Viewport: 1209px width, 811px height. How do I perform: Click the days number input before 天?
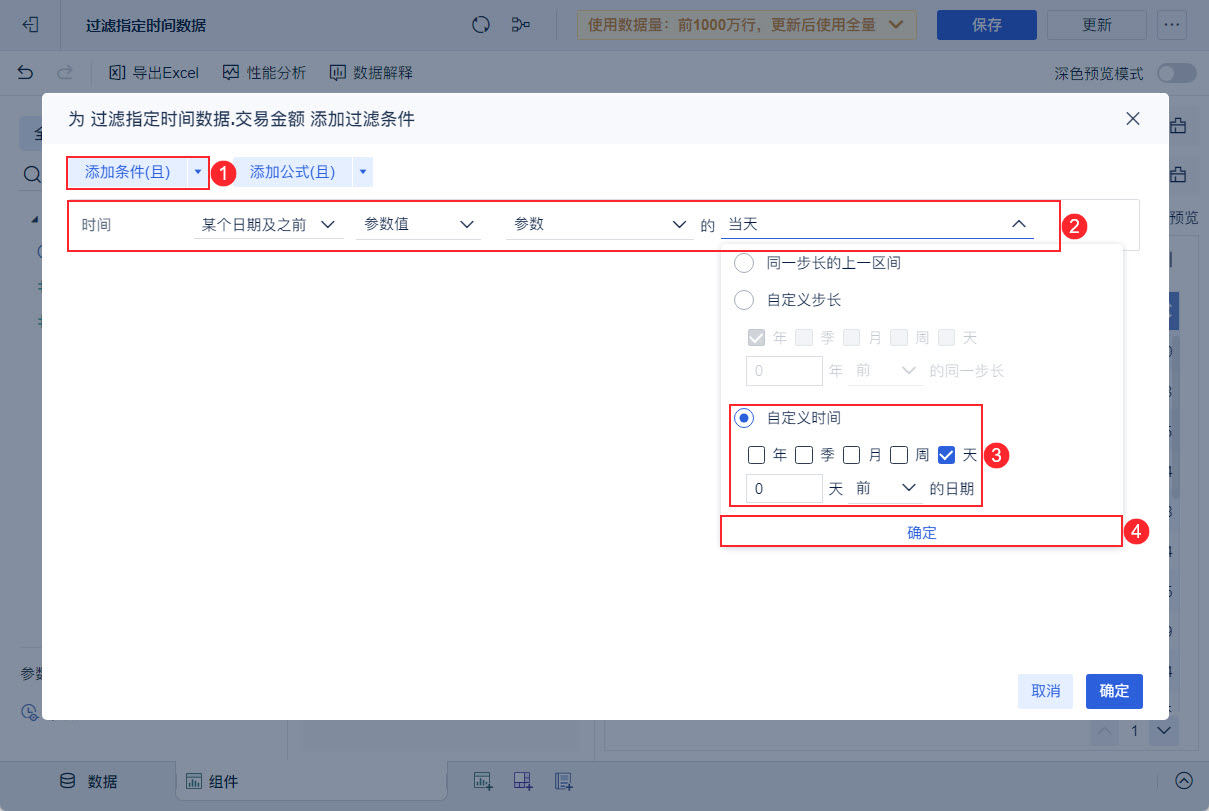pos(785,488)
